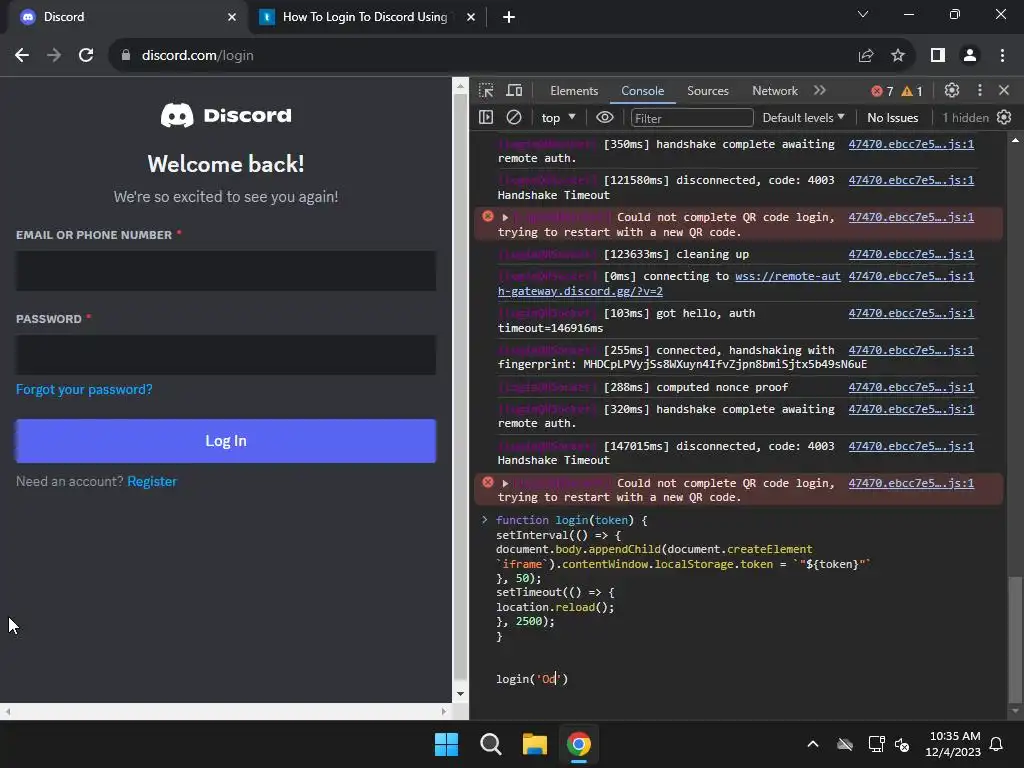
Task: Open source link beside 'computed nonce proof' log
Action: pyautogui.click(x=911, y=387)
